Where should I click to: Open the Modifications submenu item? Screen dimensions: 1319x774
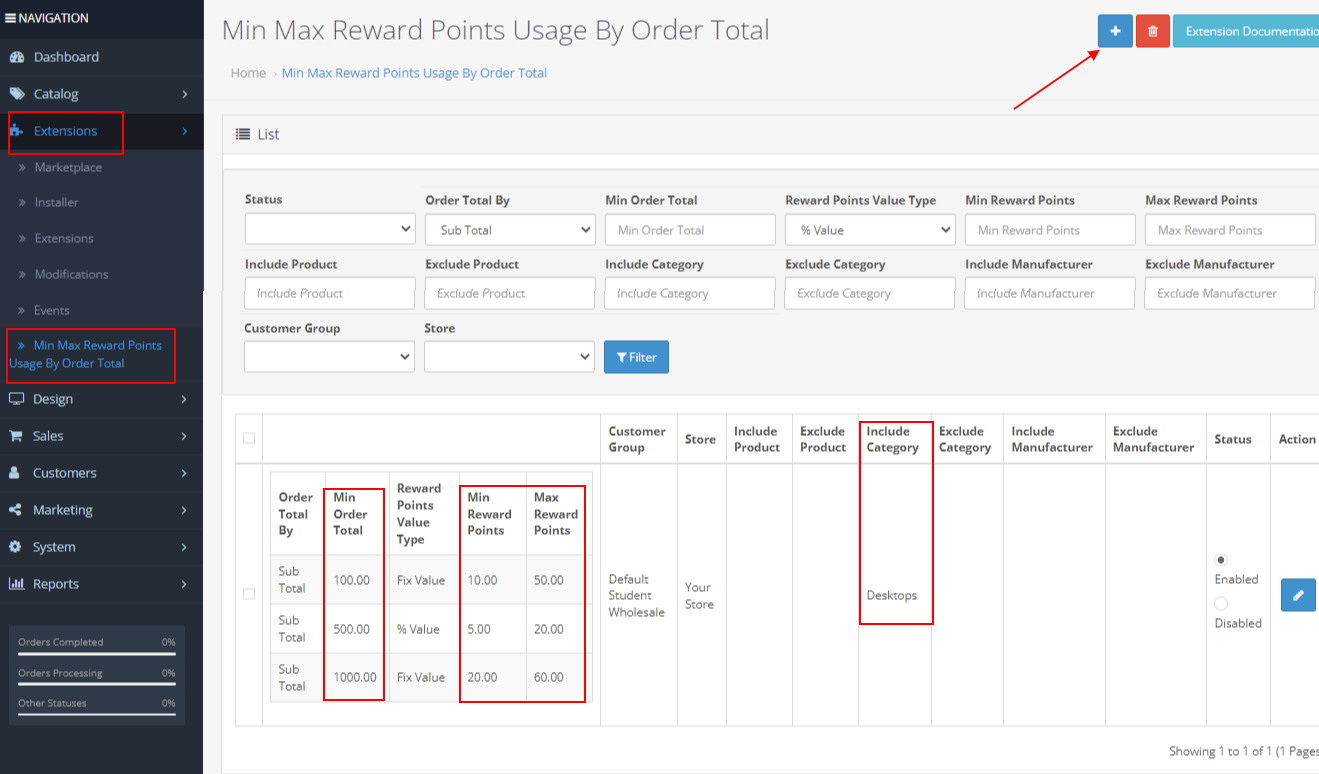[x=71, y=274]
